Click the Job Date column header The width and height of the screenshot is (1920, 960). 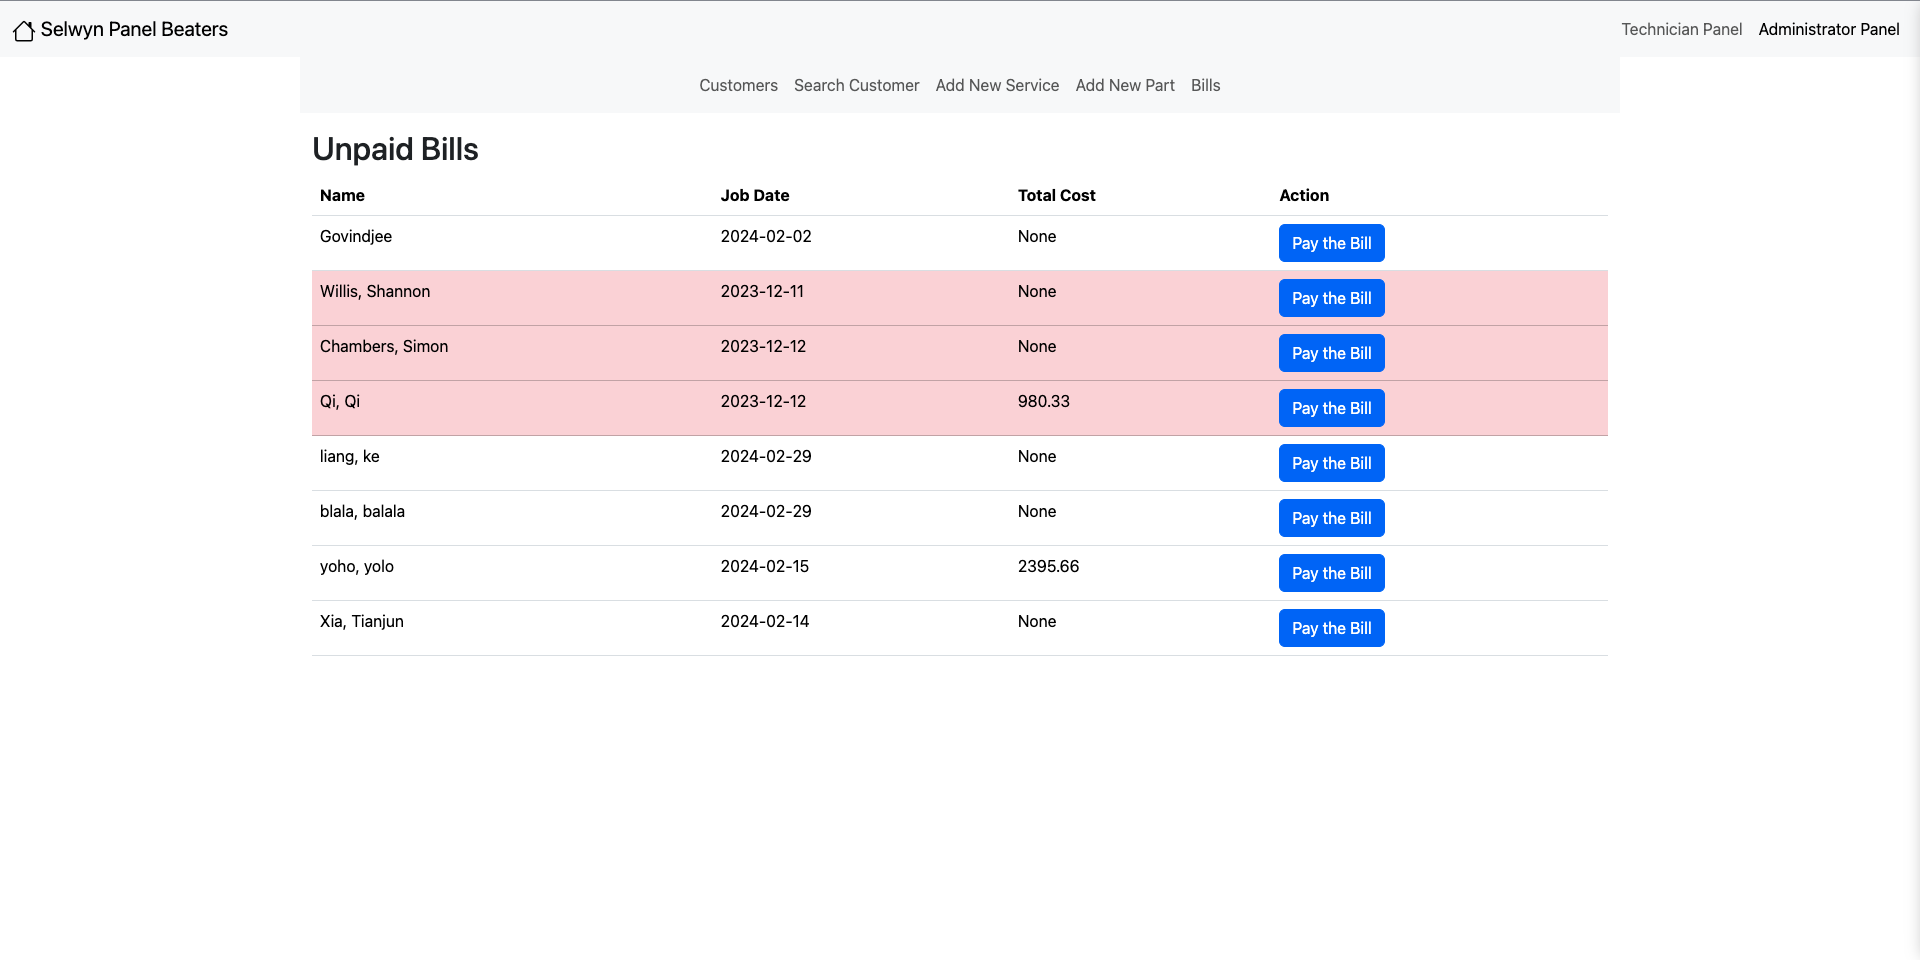(754, 196)
